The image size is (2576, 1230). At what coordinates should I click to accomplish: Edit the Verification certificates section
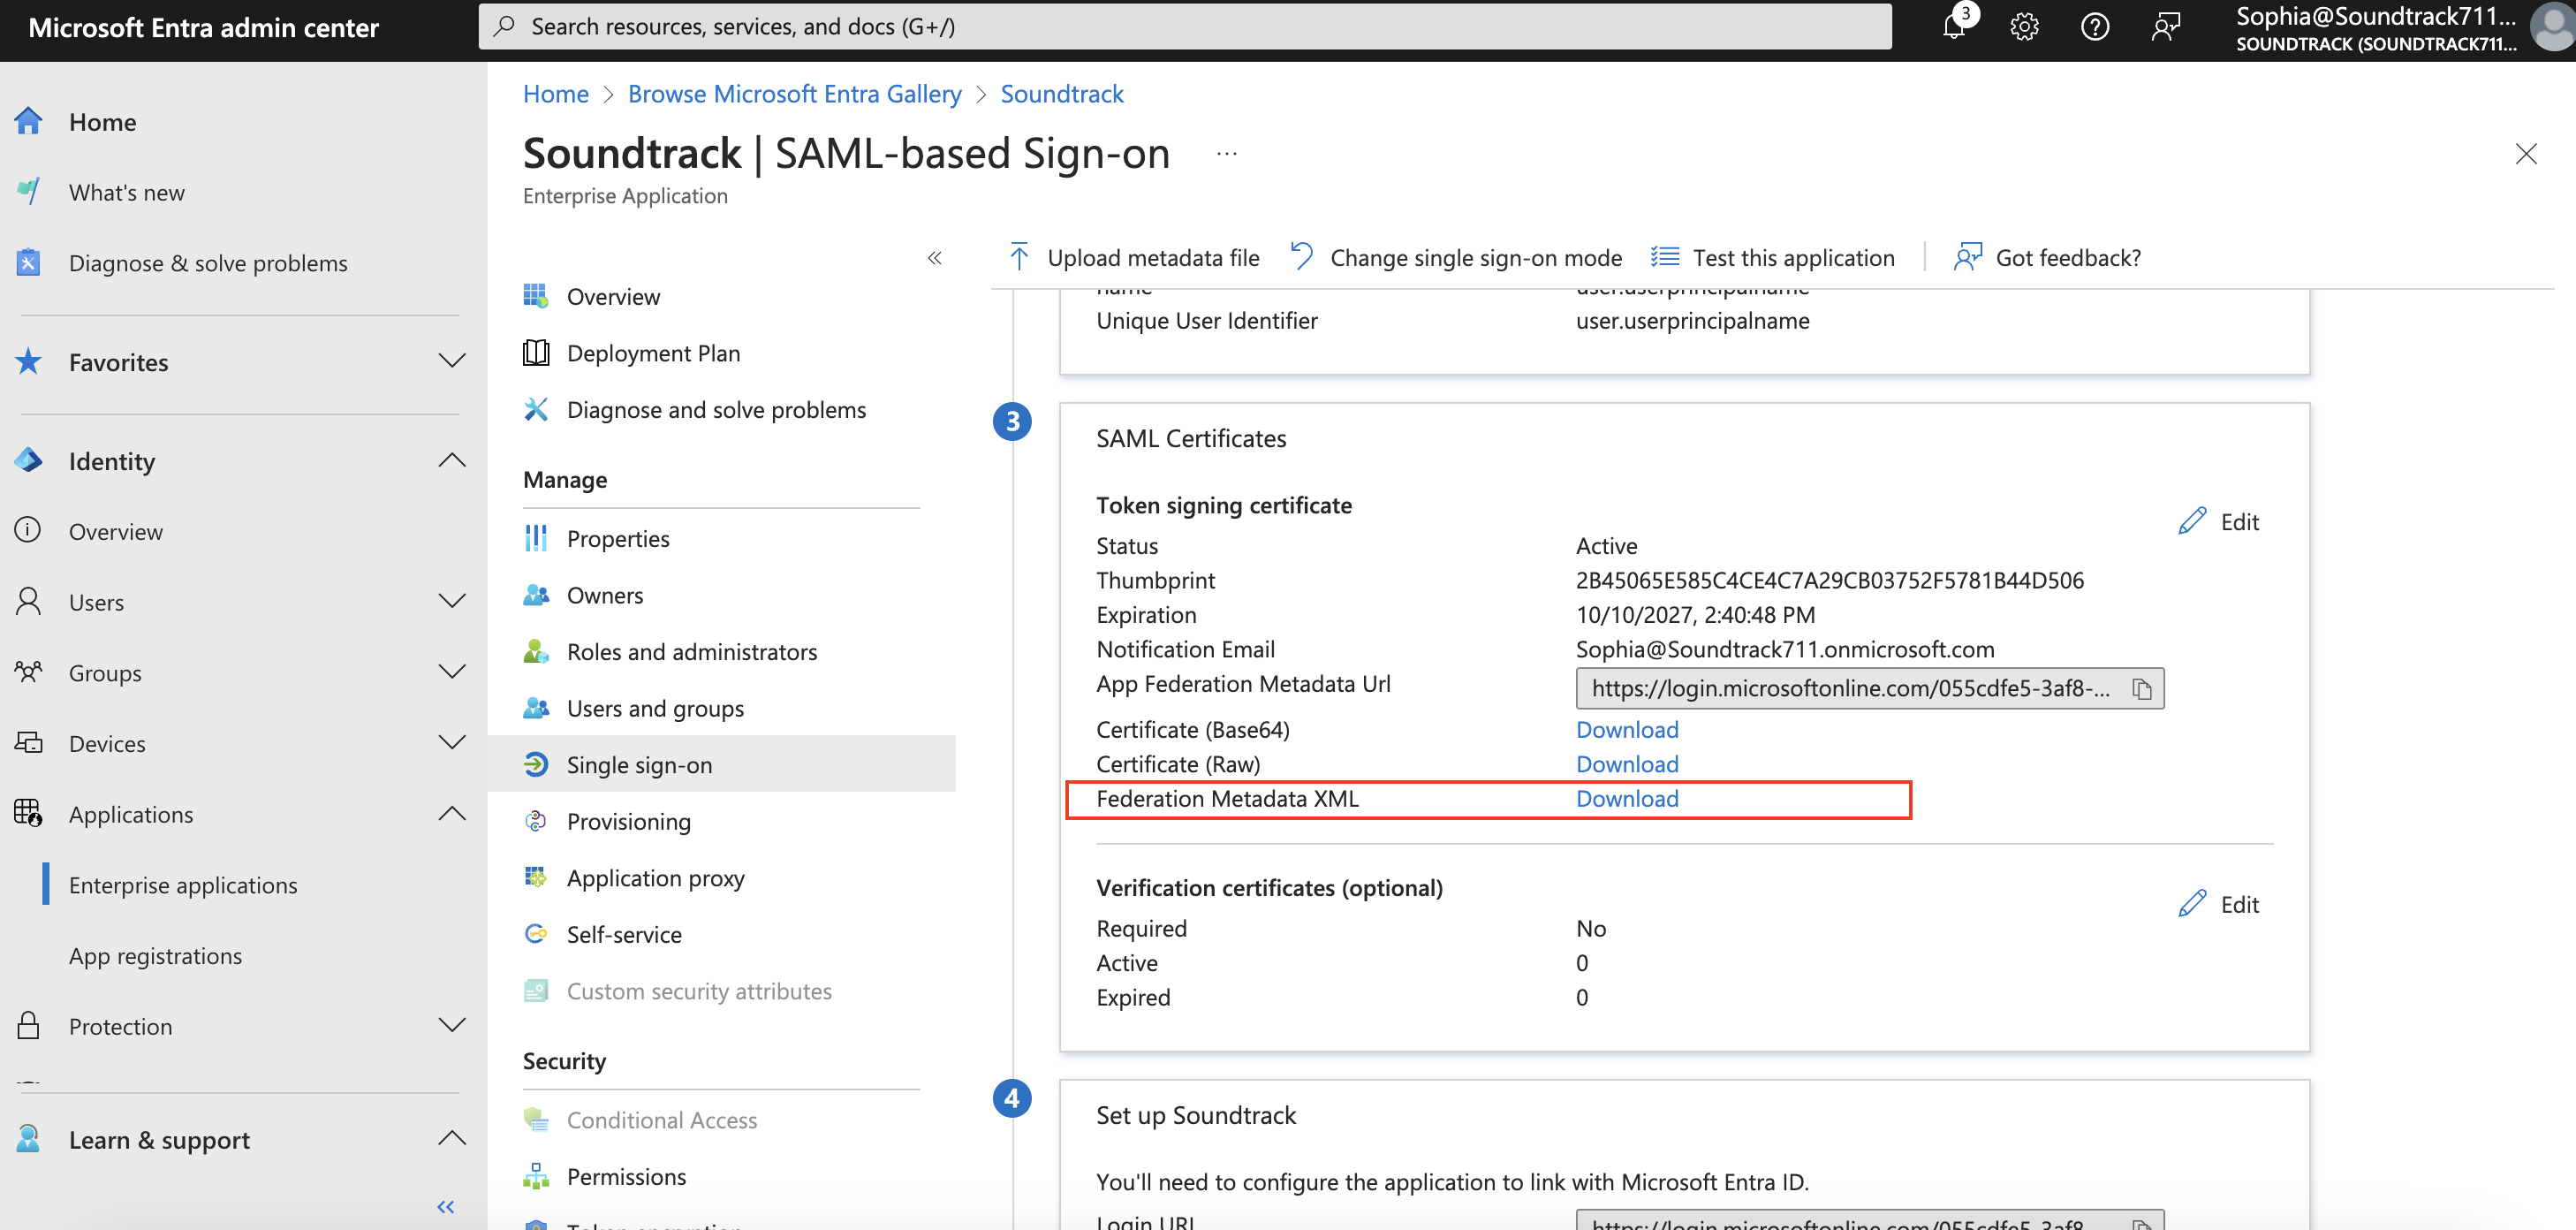click(x=2219, y=904)
